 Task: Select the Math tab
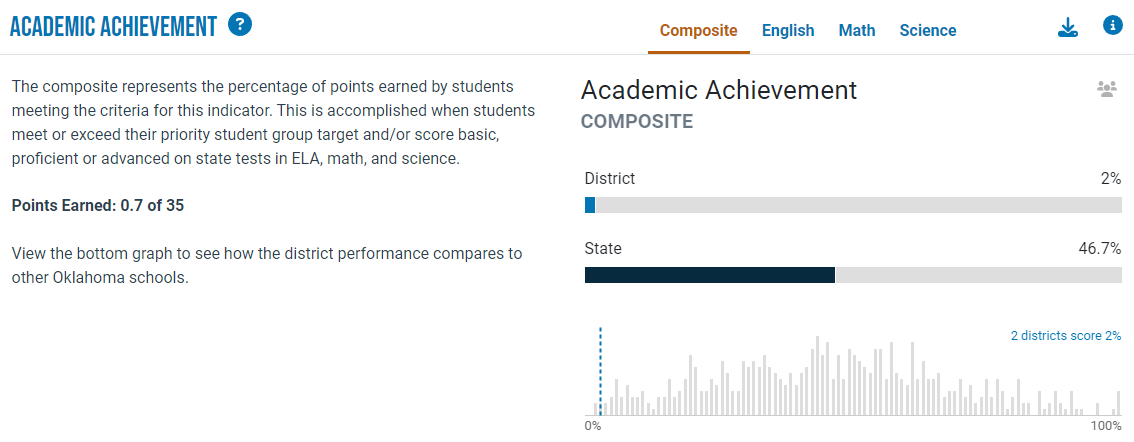click(857, 30)
